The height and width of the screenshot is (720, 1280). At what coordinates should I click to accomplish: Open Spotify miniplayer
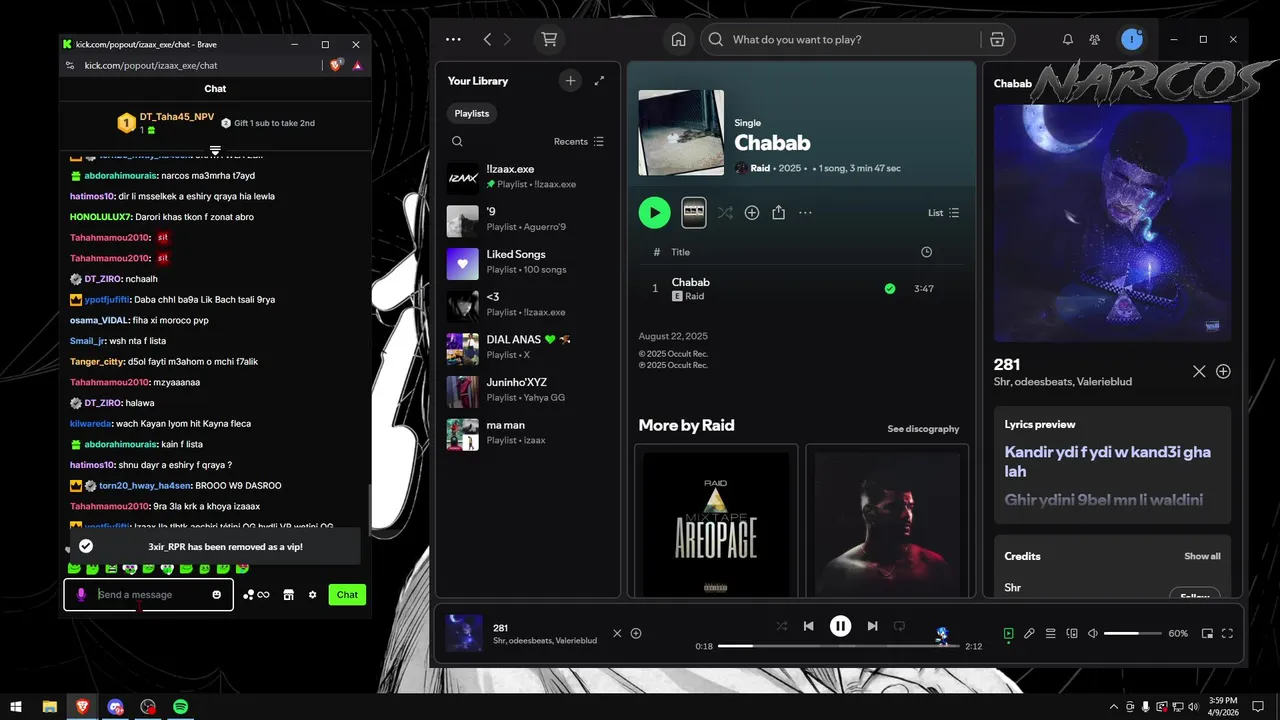tap(1207, 633)
